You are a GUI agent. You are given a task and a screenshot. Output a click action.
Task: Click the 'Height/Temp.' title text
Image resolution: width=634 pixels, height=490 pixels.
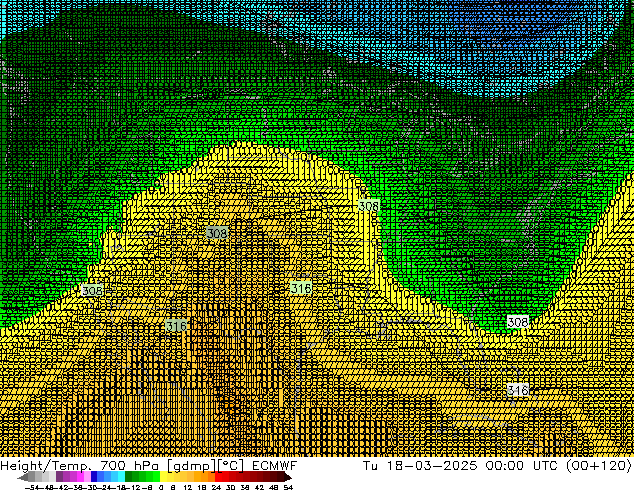click(x=45, y=466)
